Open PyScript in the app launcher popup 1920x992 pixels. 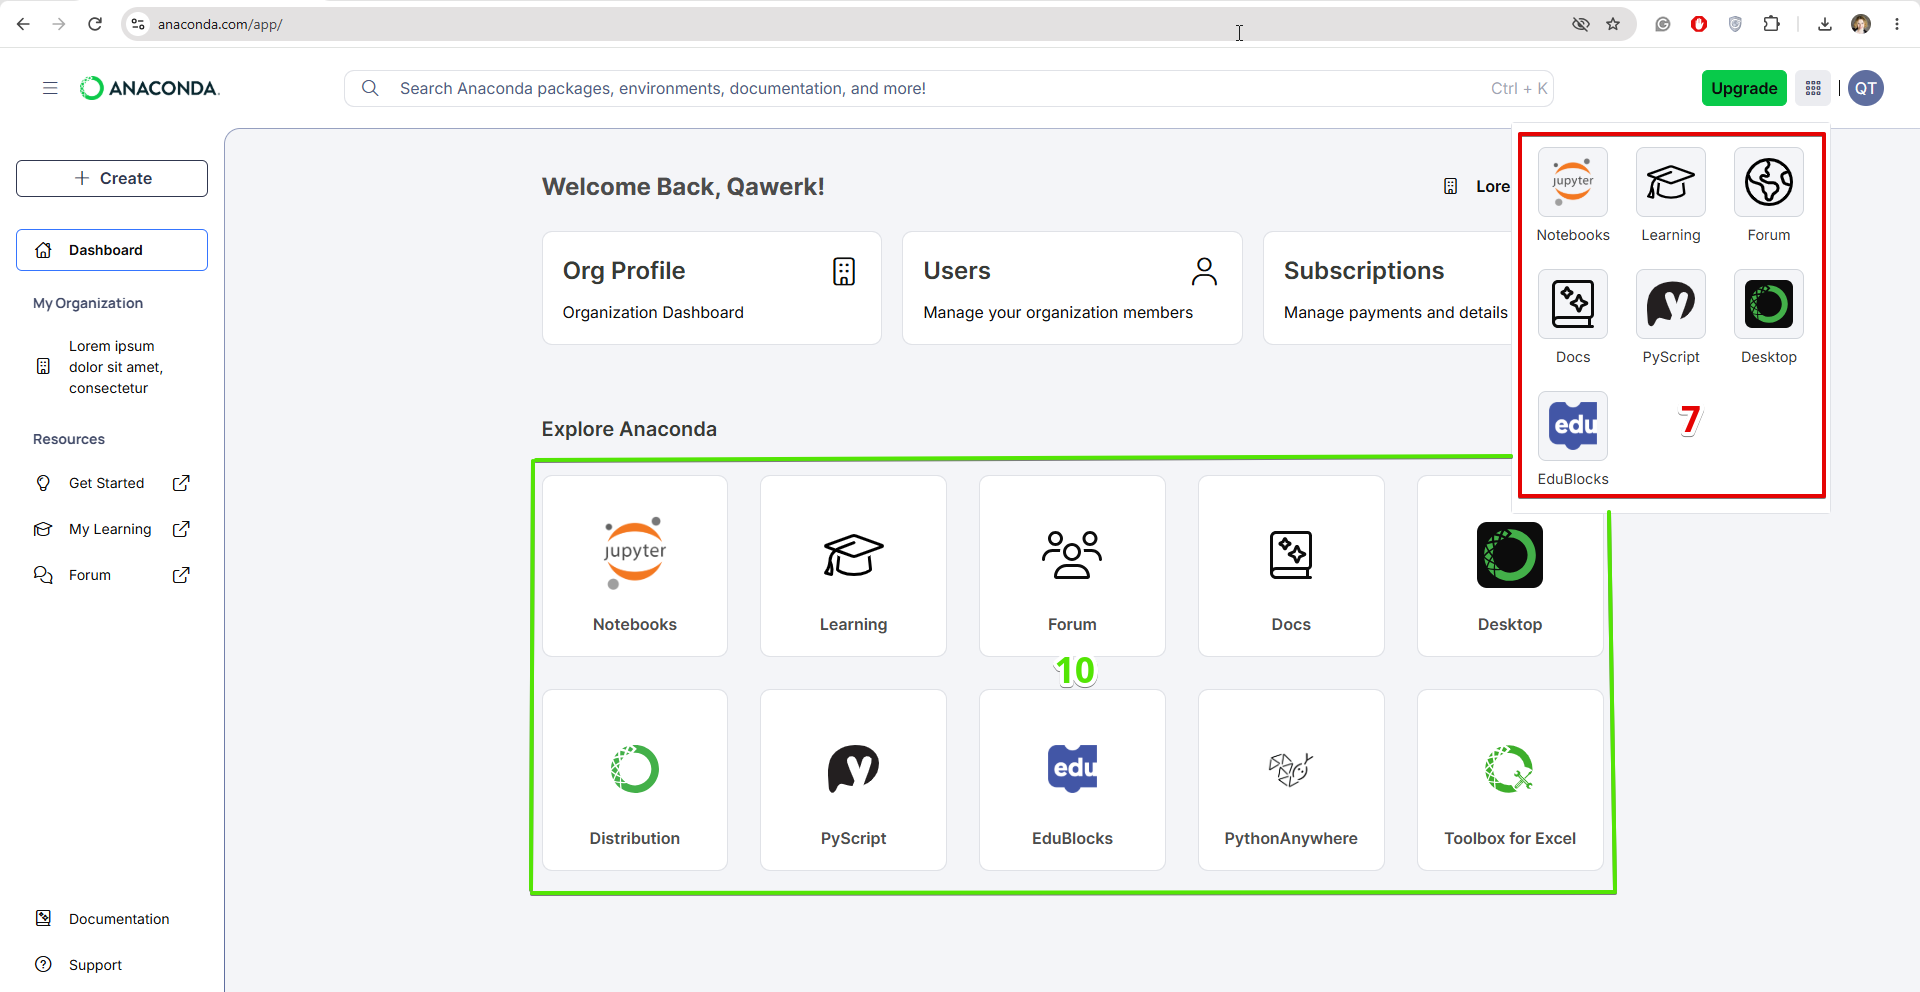[x=1671, y=318]
